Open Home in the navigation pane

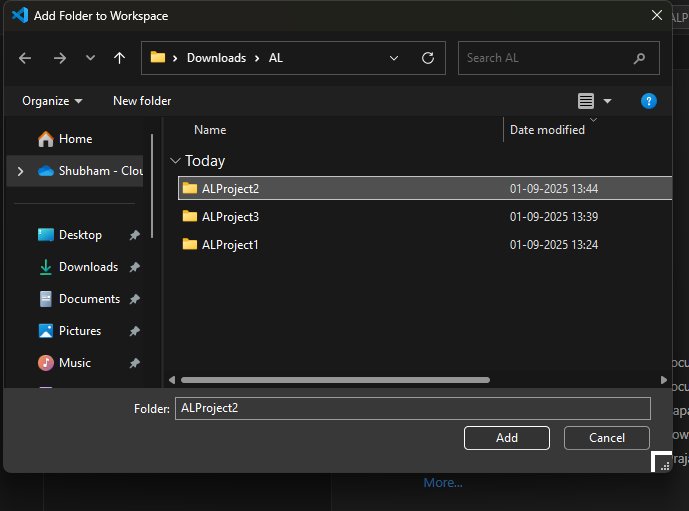[75, 139]
